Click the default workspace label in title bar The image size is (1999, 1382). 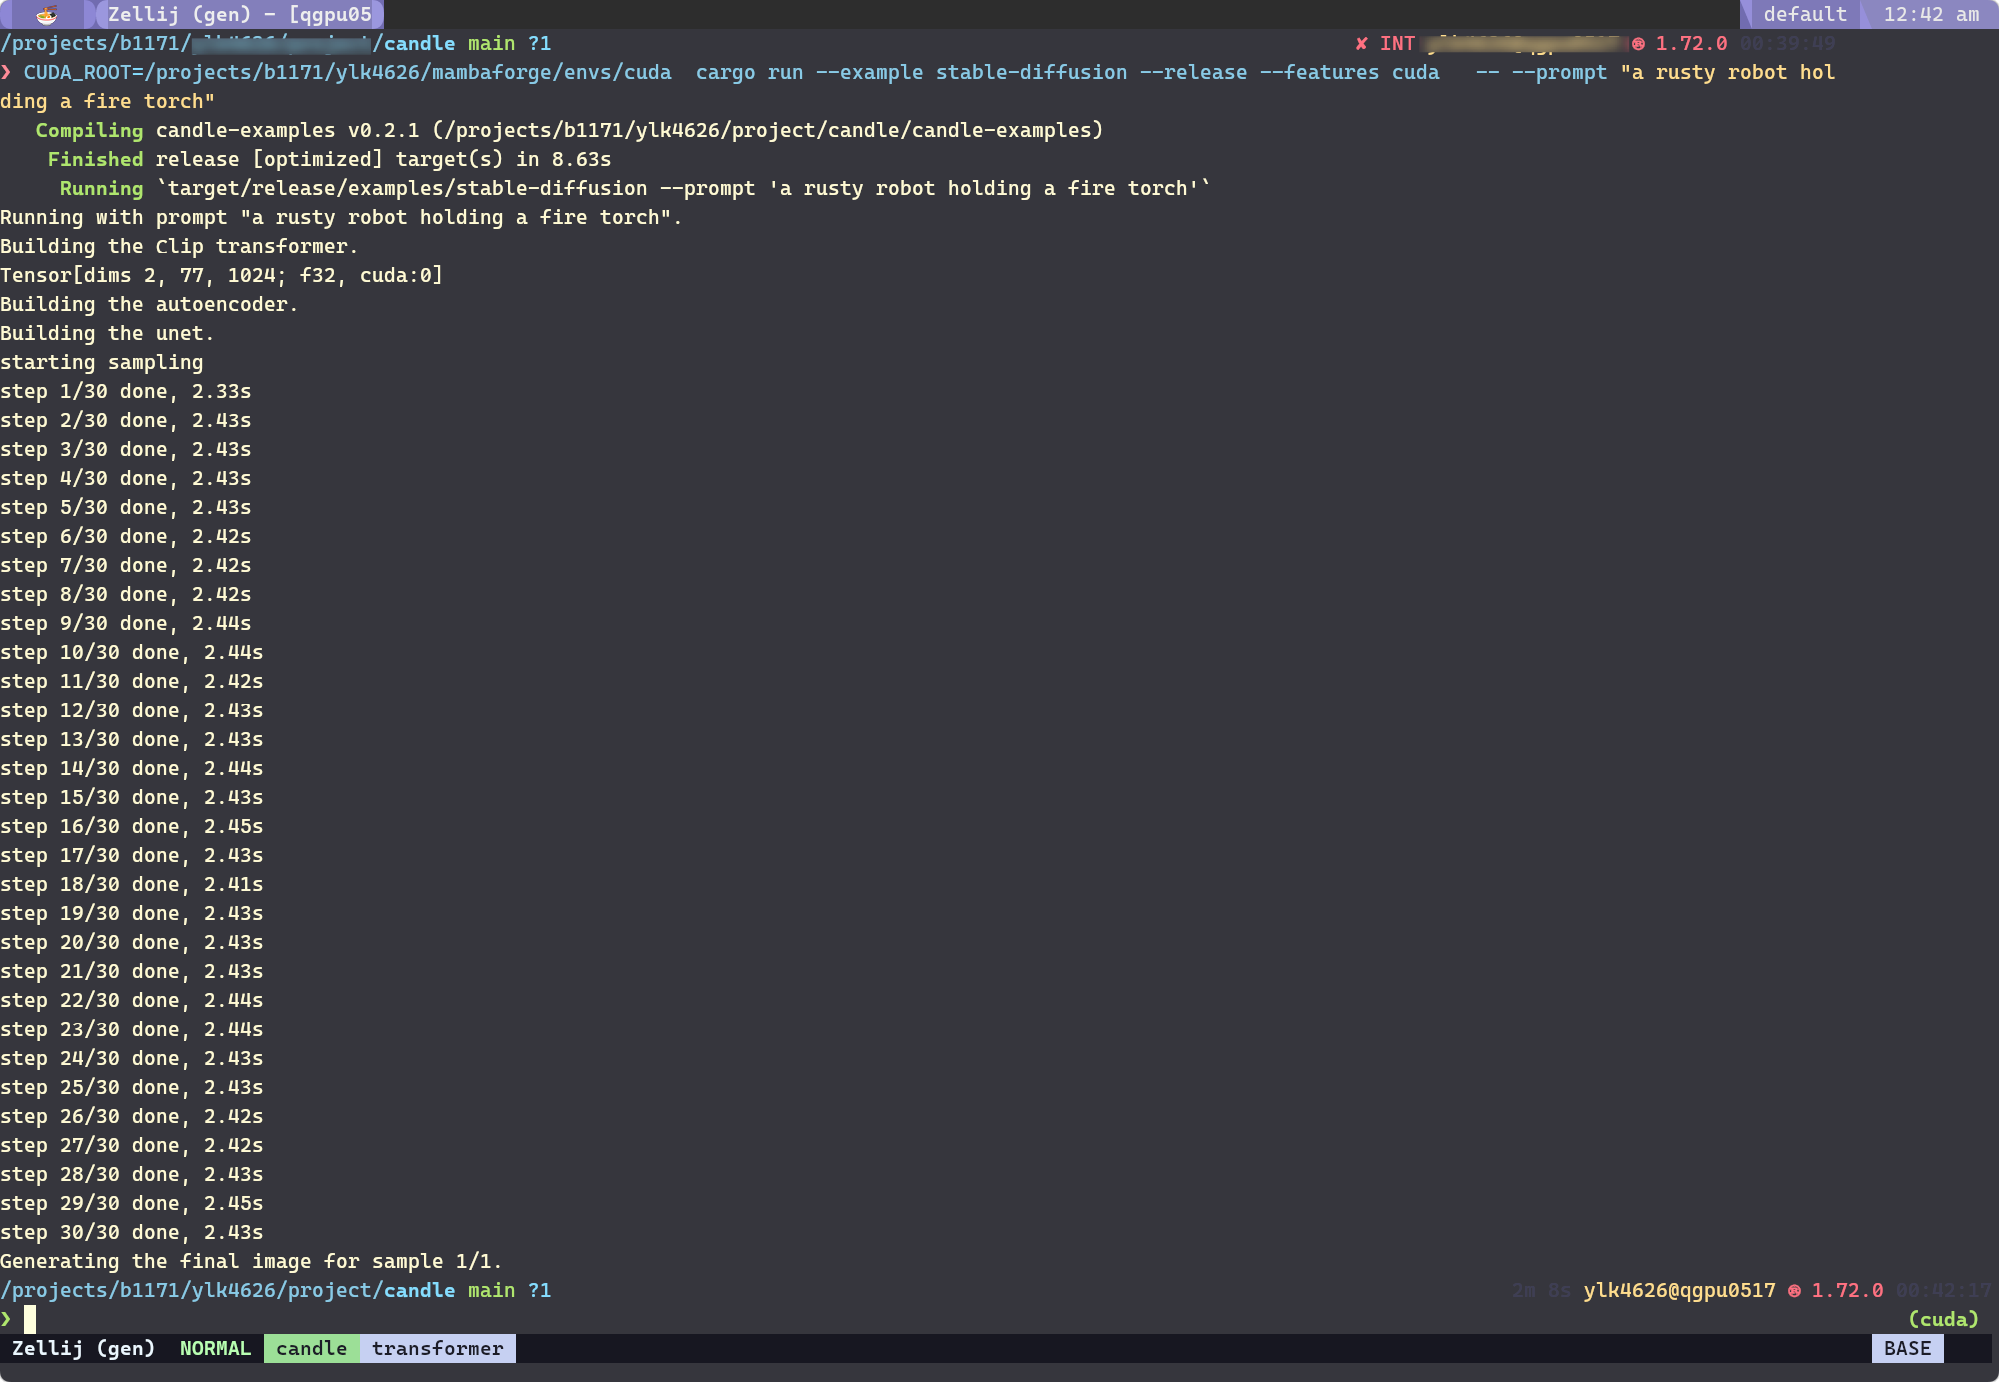click(x=1804, y=14)
